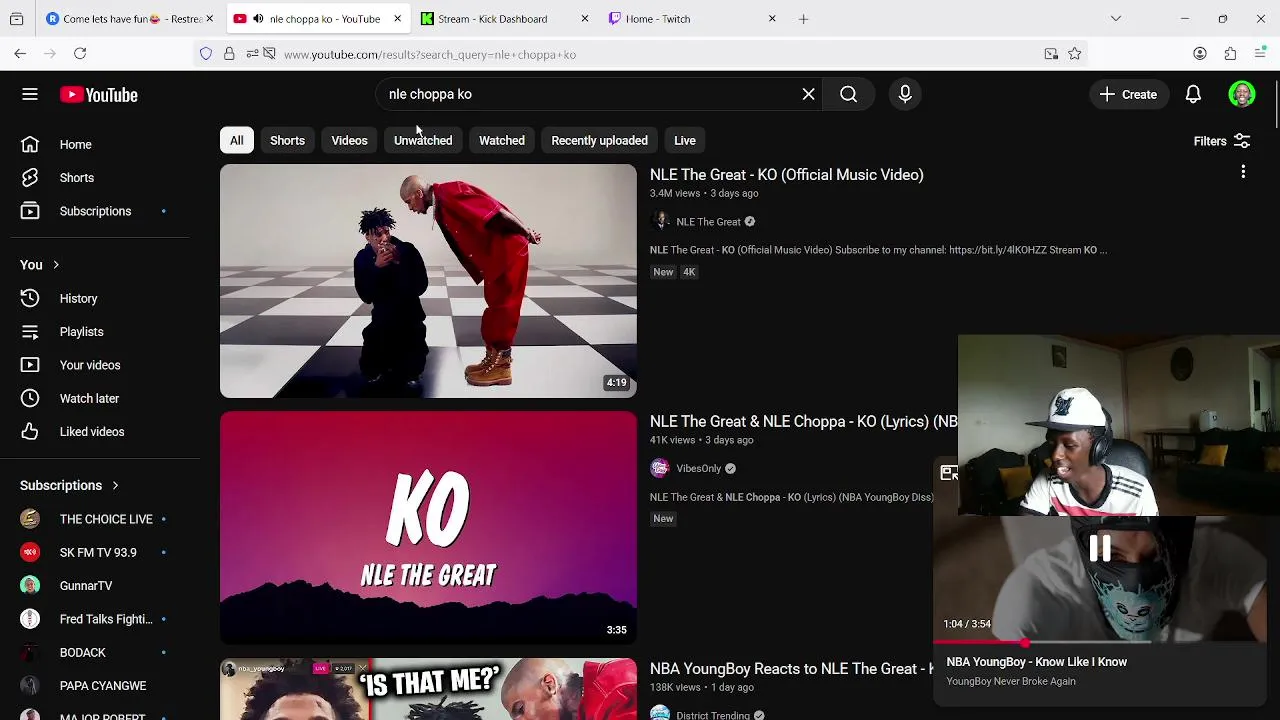
Task: Select the Recently uploaded filter chip
Action: [x=599, y=141]
